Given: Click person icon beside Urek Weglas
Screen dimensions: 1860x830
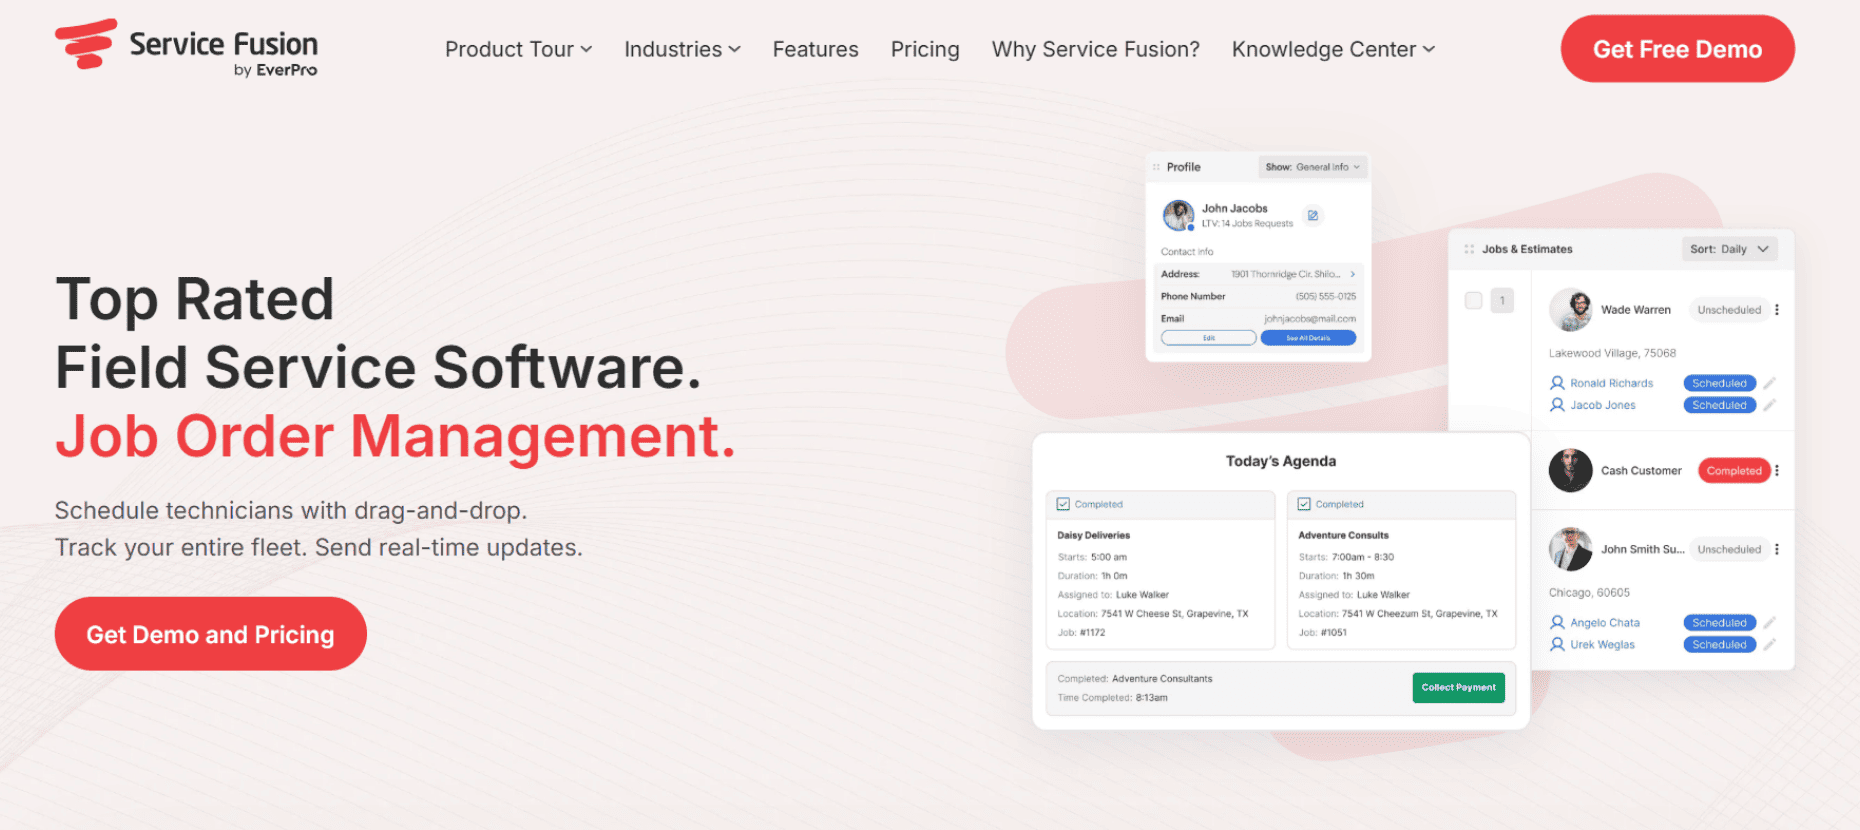Looking at the screenshot, I should coord(1557,644).
